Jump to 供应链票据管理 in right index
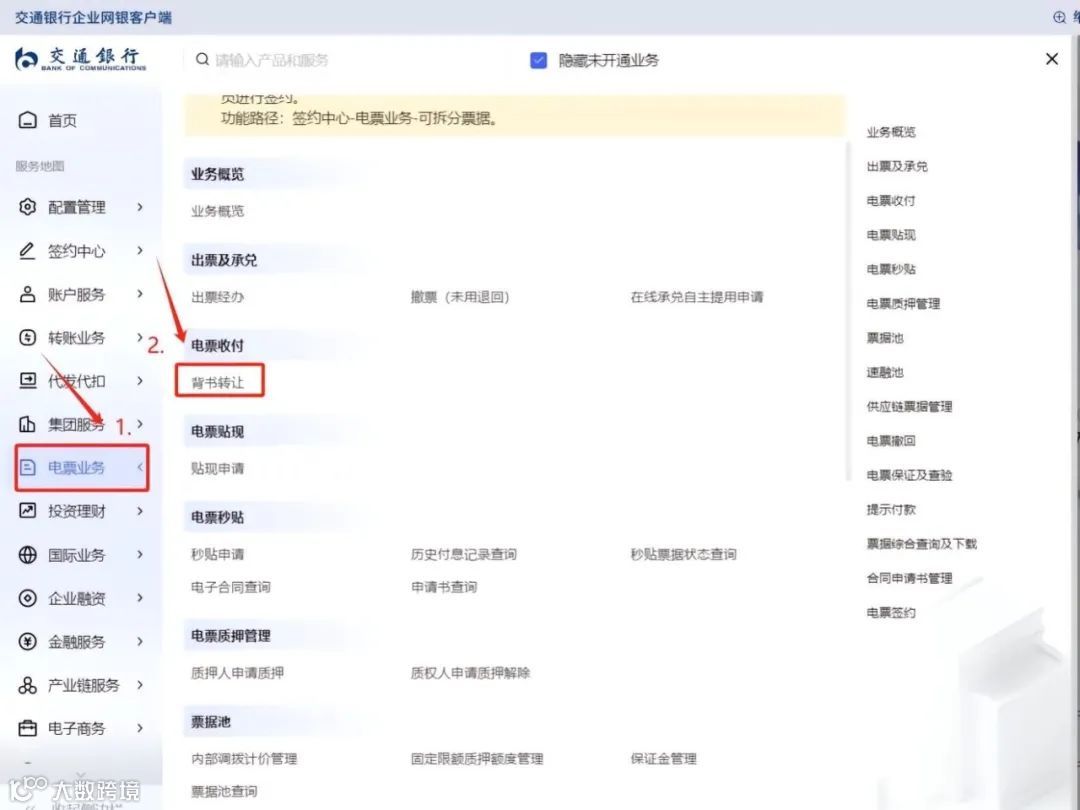The width and height of the screenshot is (1080, 810). 909,406
